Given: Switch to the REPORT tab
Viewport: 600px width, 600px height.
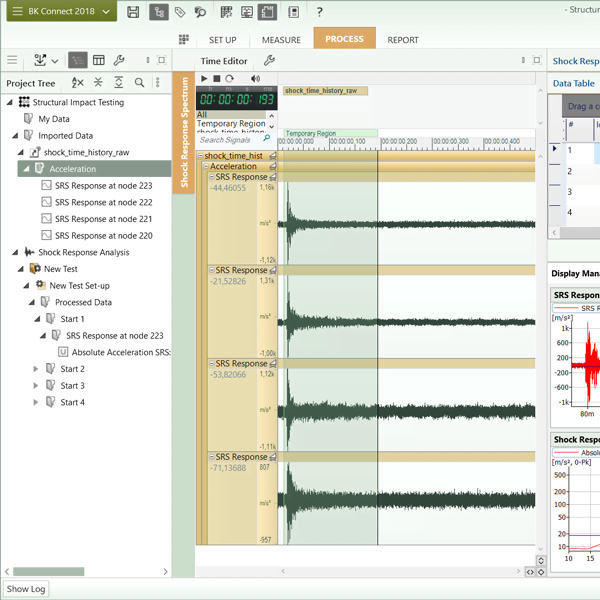Looking at the screenshot, I should 403,40.
